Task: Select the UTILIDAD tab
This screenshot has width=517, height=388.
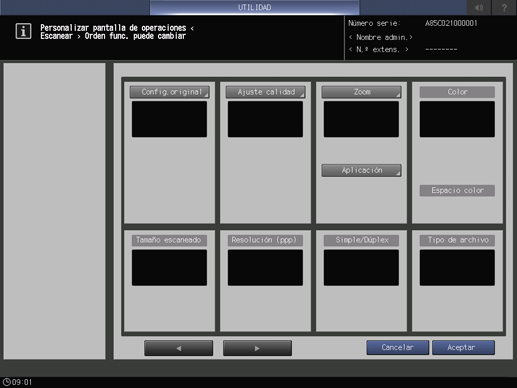Action: [254, 7]
